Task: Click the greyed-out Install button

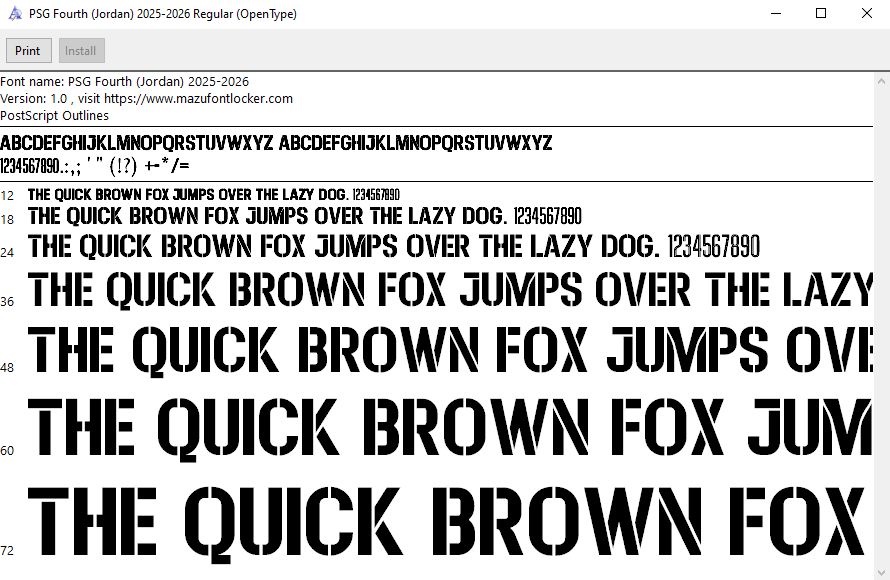Action: tap(81, 51)
